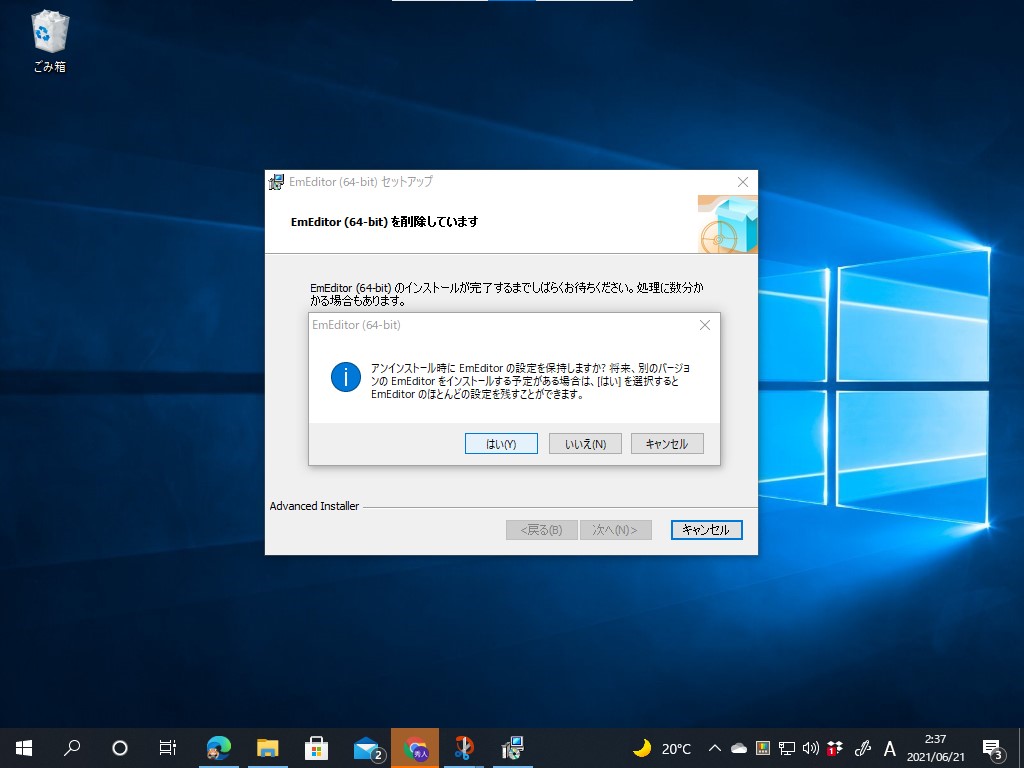This screenshot has height=768, width=1024.
Task: Click キャンセル in the setup wizard footer
Action: pos(706,530)
